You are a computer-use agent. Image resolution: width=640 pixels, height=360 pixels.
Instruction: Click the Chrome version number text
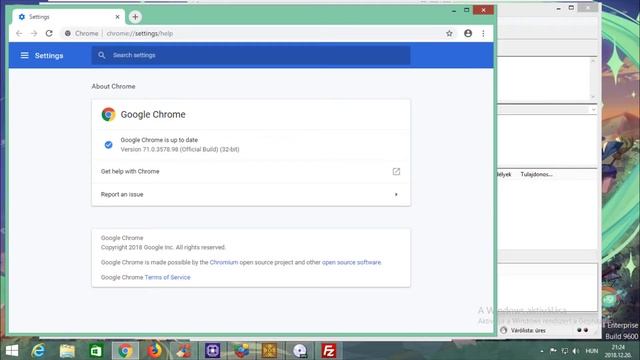pos(180,149)
